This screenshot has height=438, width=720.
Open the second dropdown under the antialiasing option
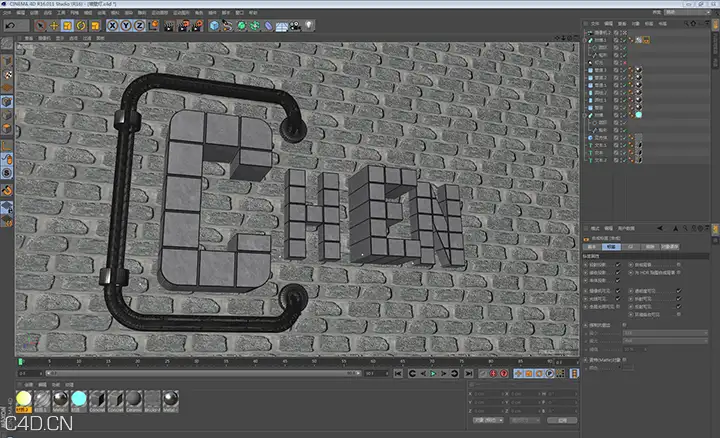point(665,341)
